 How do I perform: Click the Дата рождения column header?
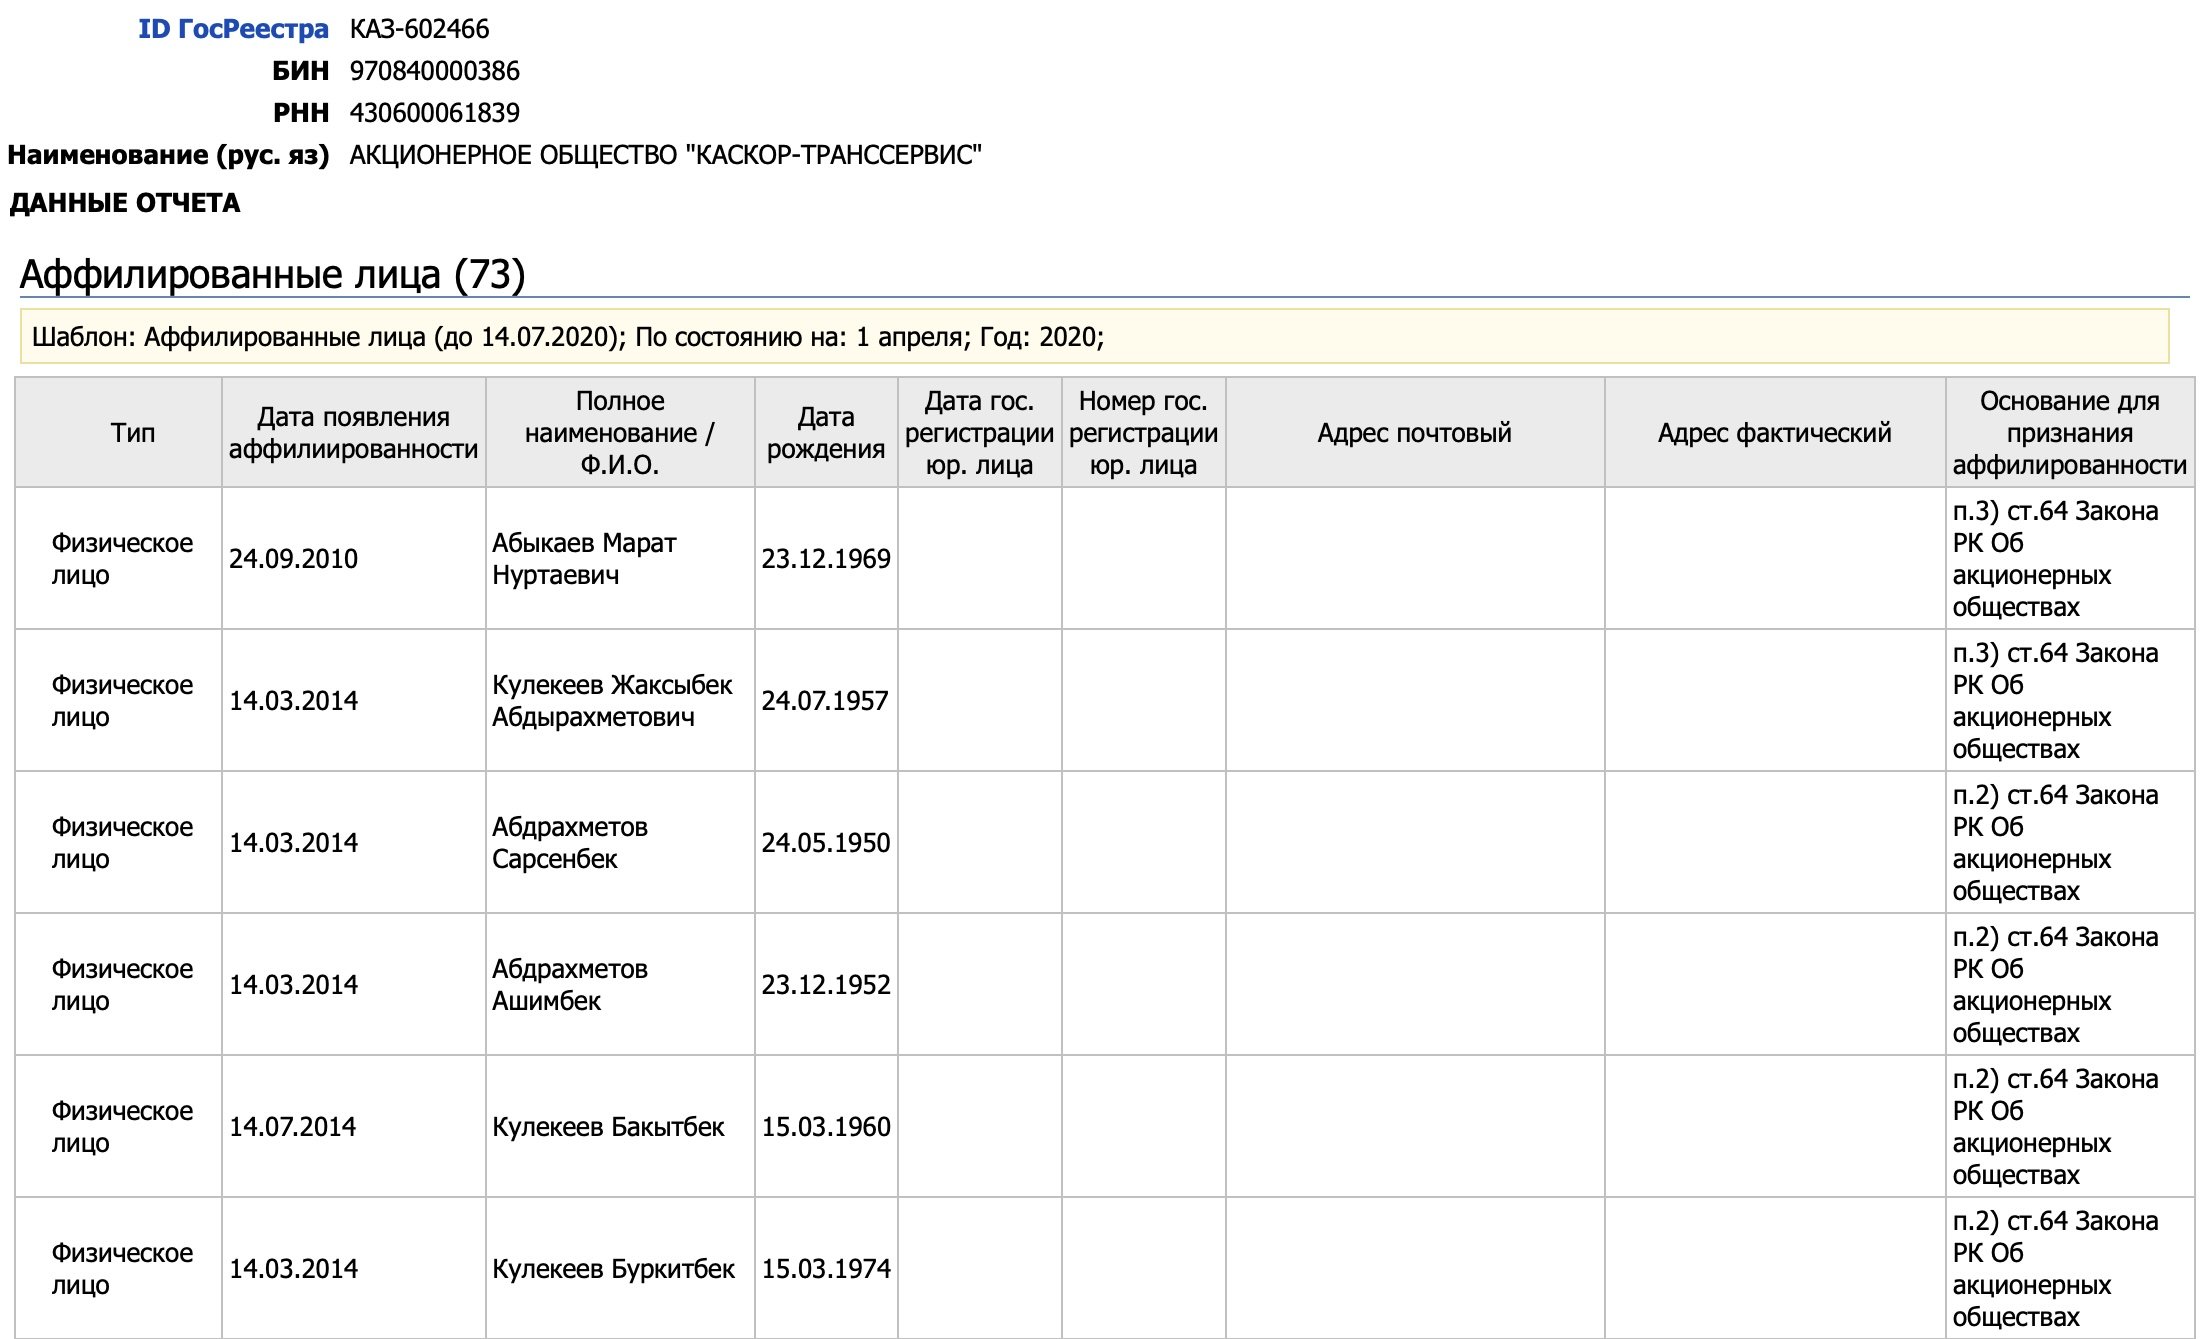coord(826,433)
